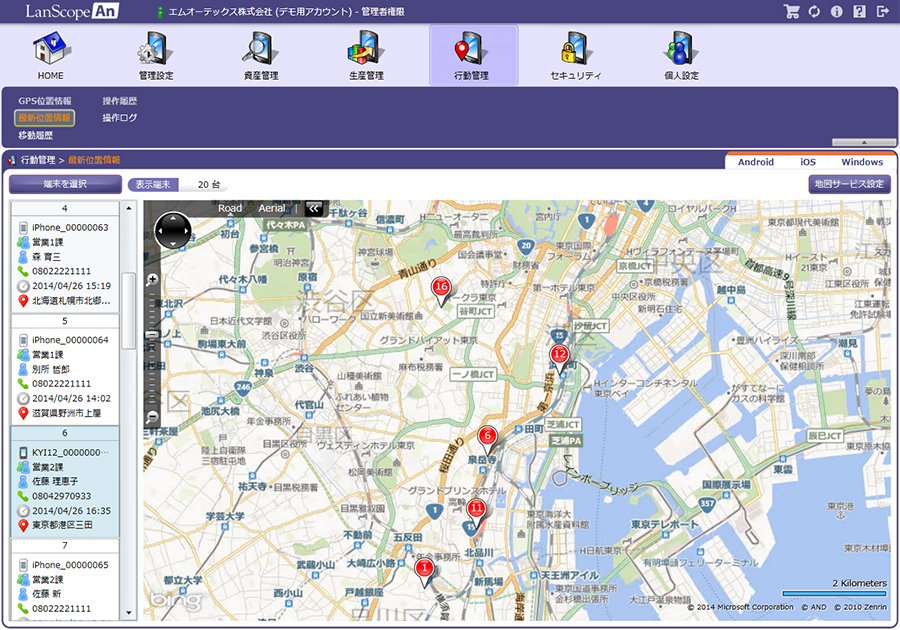Click the user name 佐藤 理恵子
900x630 pixels.
tap(55, 481)
